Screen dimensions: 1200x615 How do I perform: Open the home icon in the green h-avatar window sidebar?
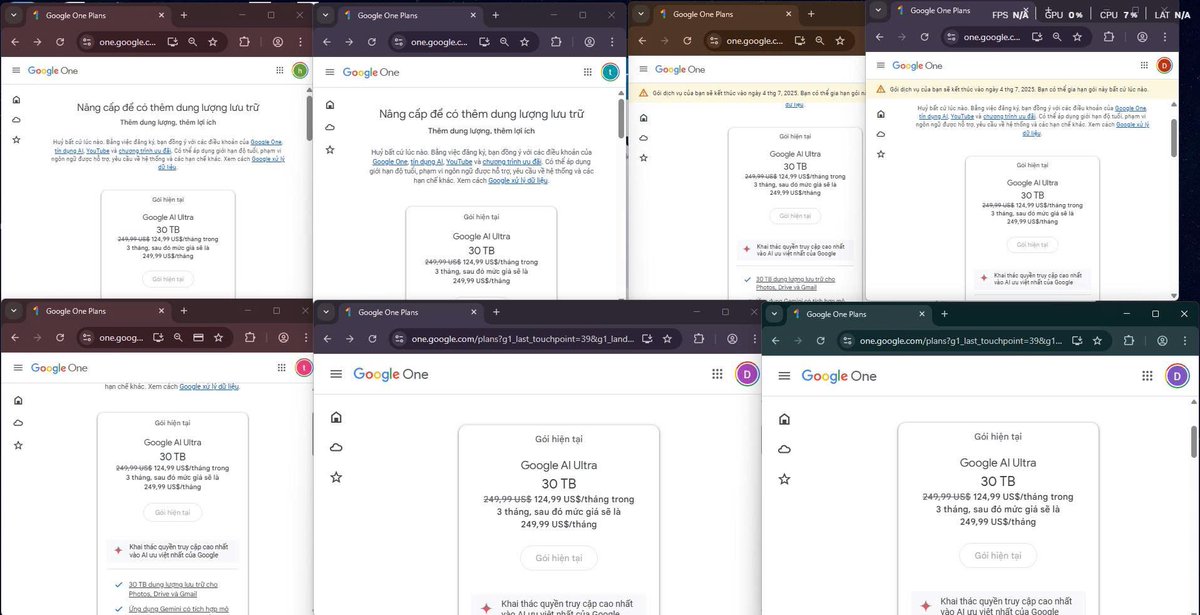tap(16, 99)
